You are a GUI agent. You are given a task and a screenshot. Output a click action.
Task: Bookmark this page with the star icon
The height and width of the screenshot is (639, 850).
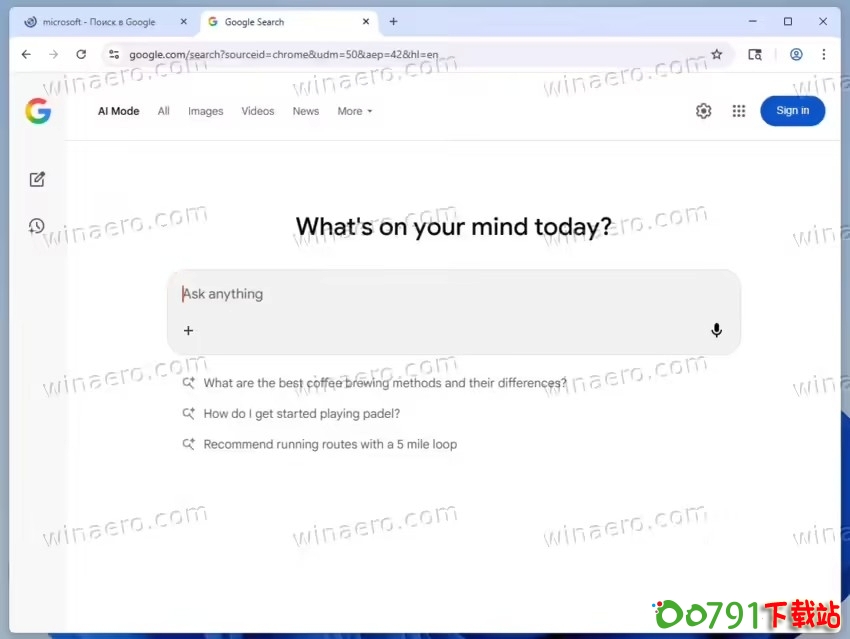pos(716,54)
